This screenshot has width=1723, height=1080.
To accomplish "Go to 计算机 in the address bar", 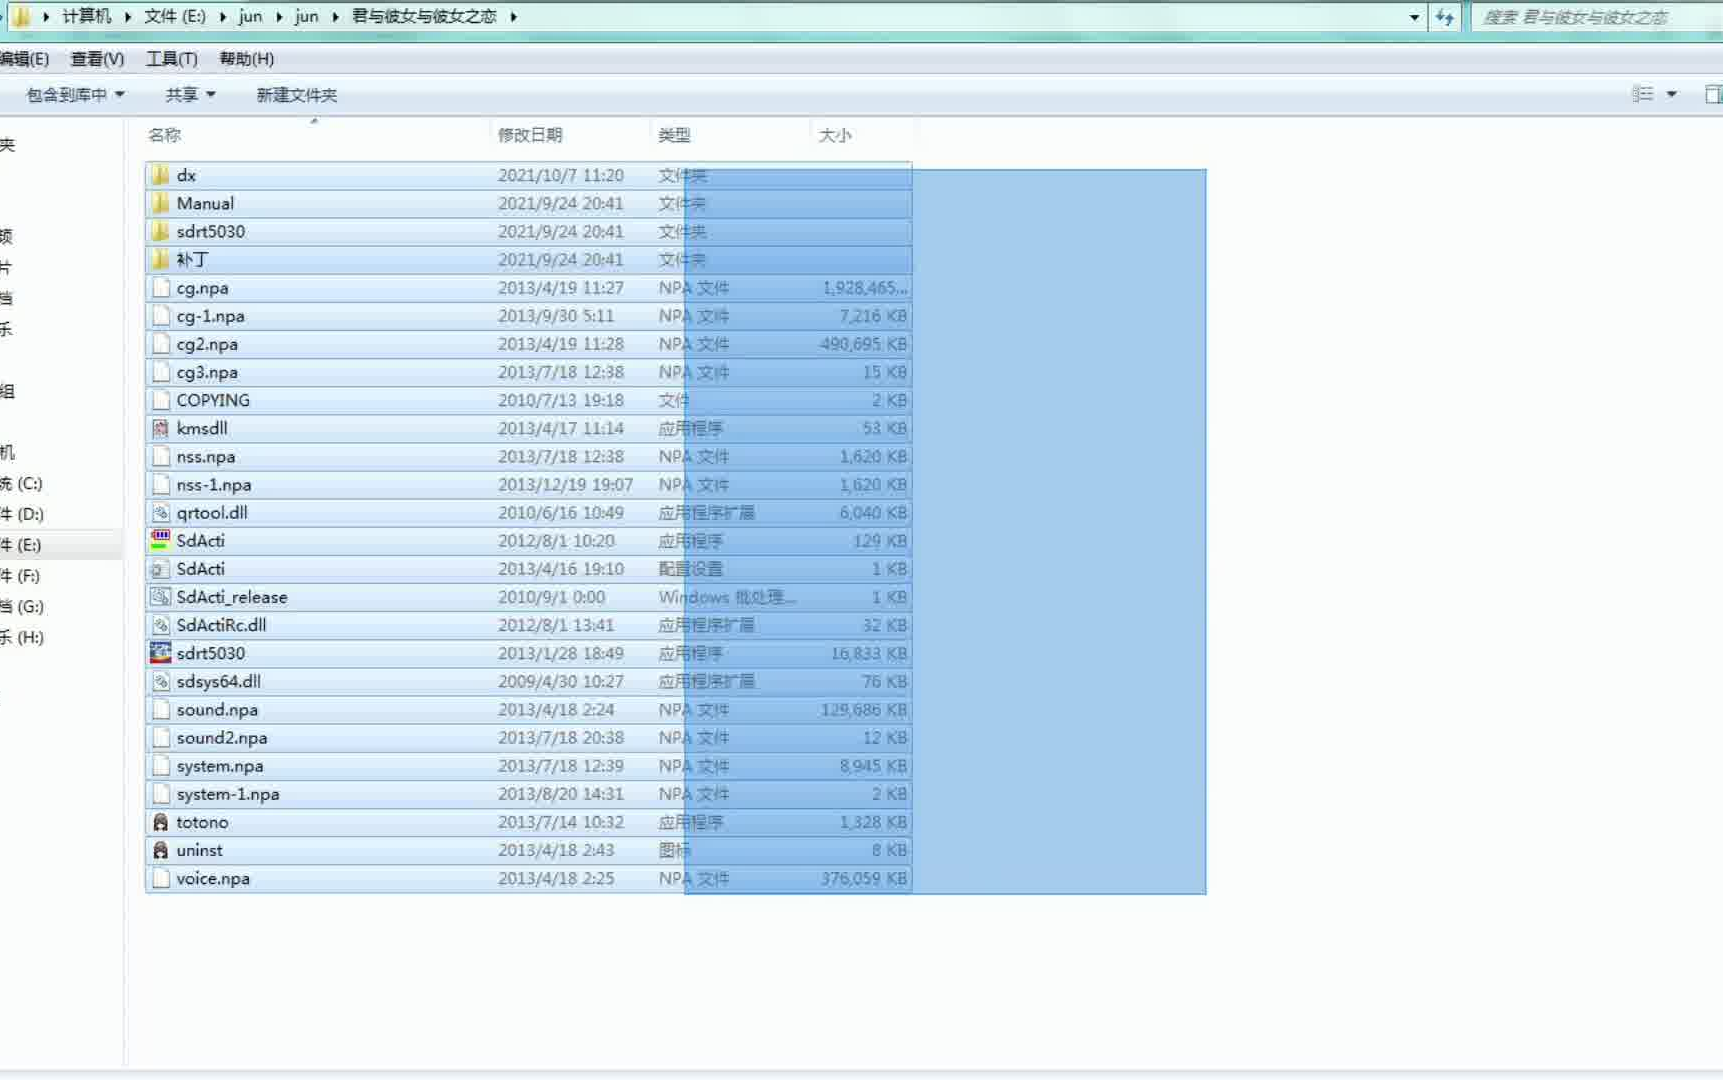I will pos(86,17).
